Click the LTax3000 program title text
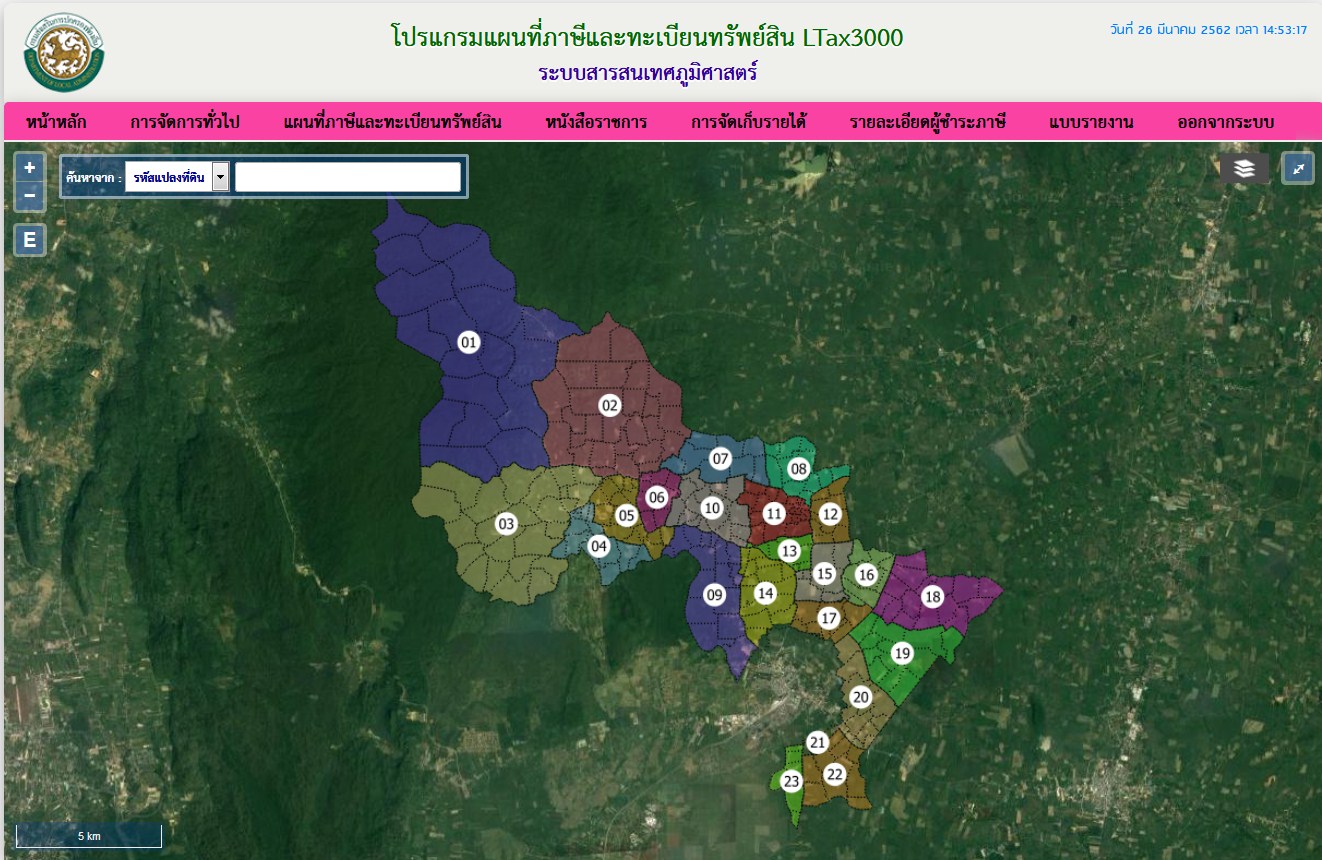Viewport: 1322px width, 860px height. (x=647, y=38)
